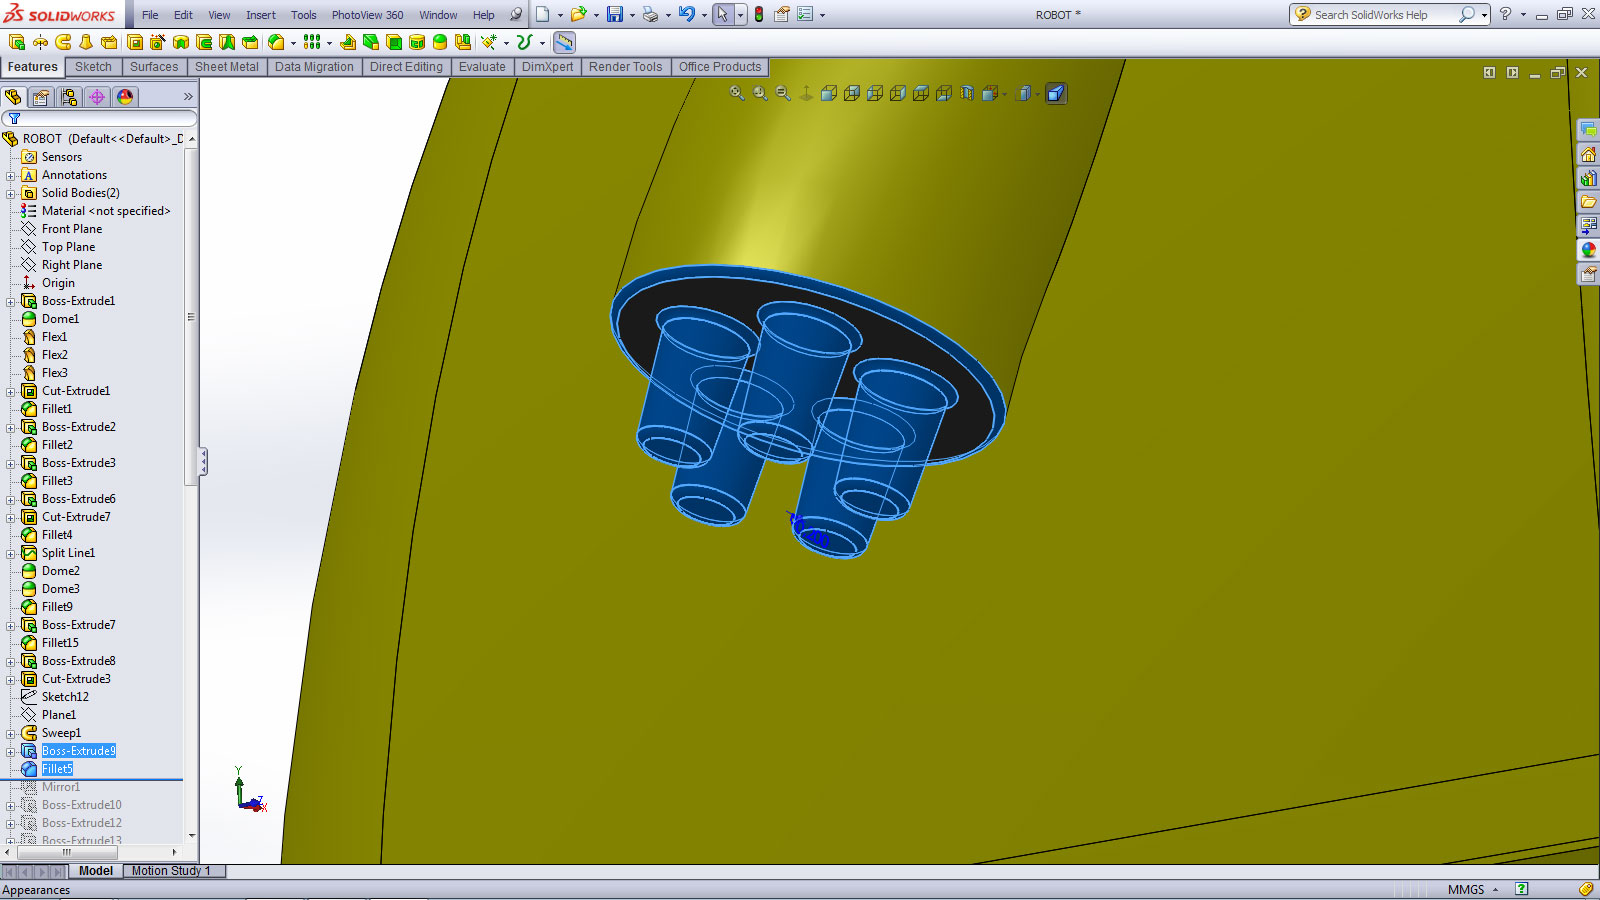Expand the Cut-Extrude1 feature
The image size is (1600, 900).
(x=11, y=391)
